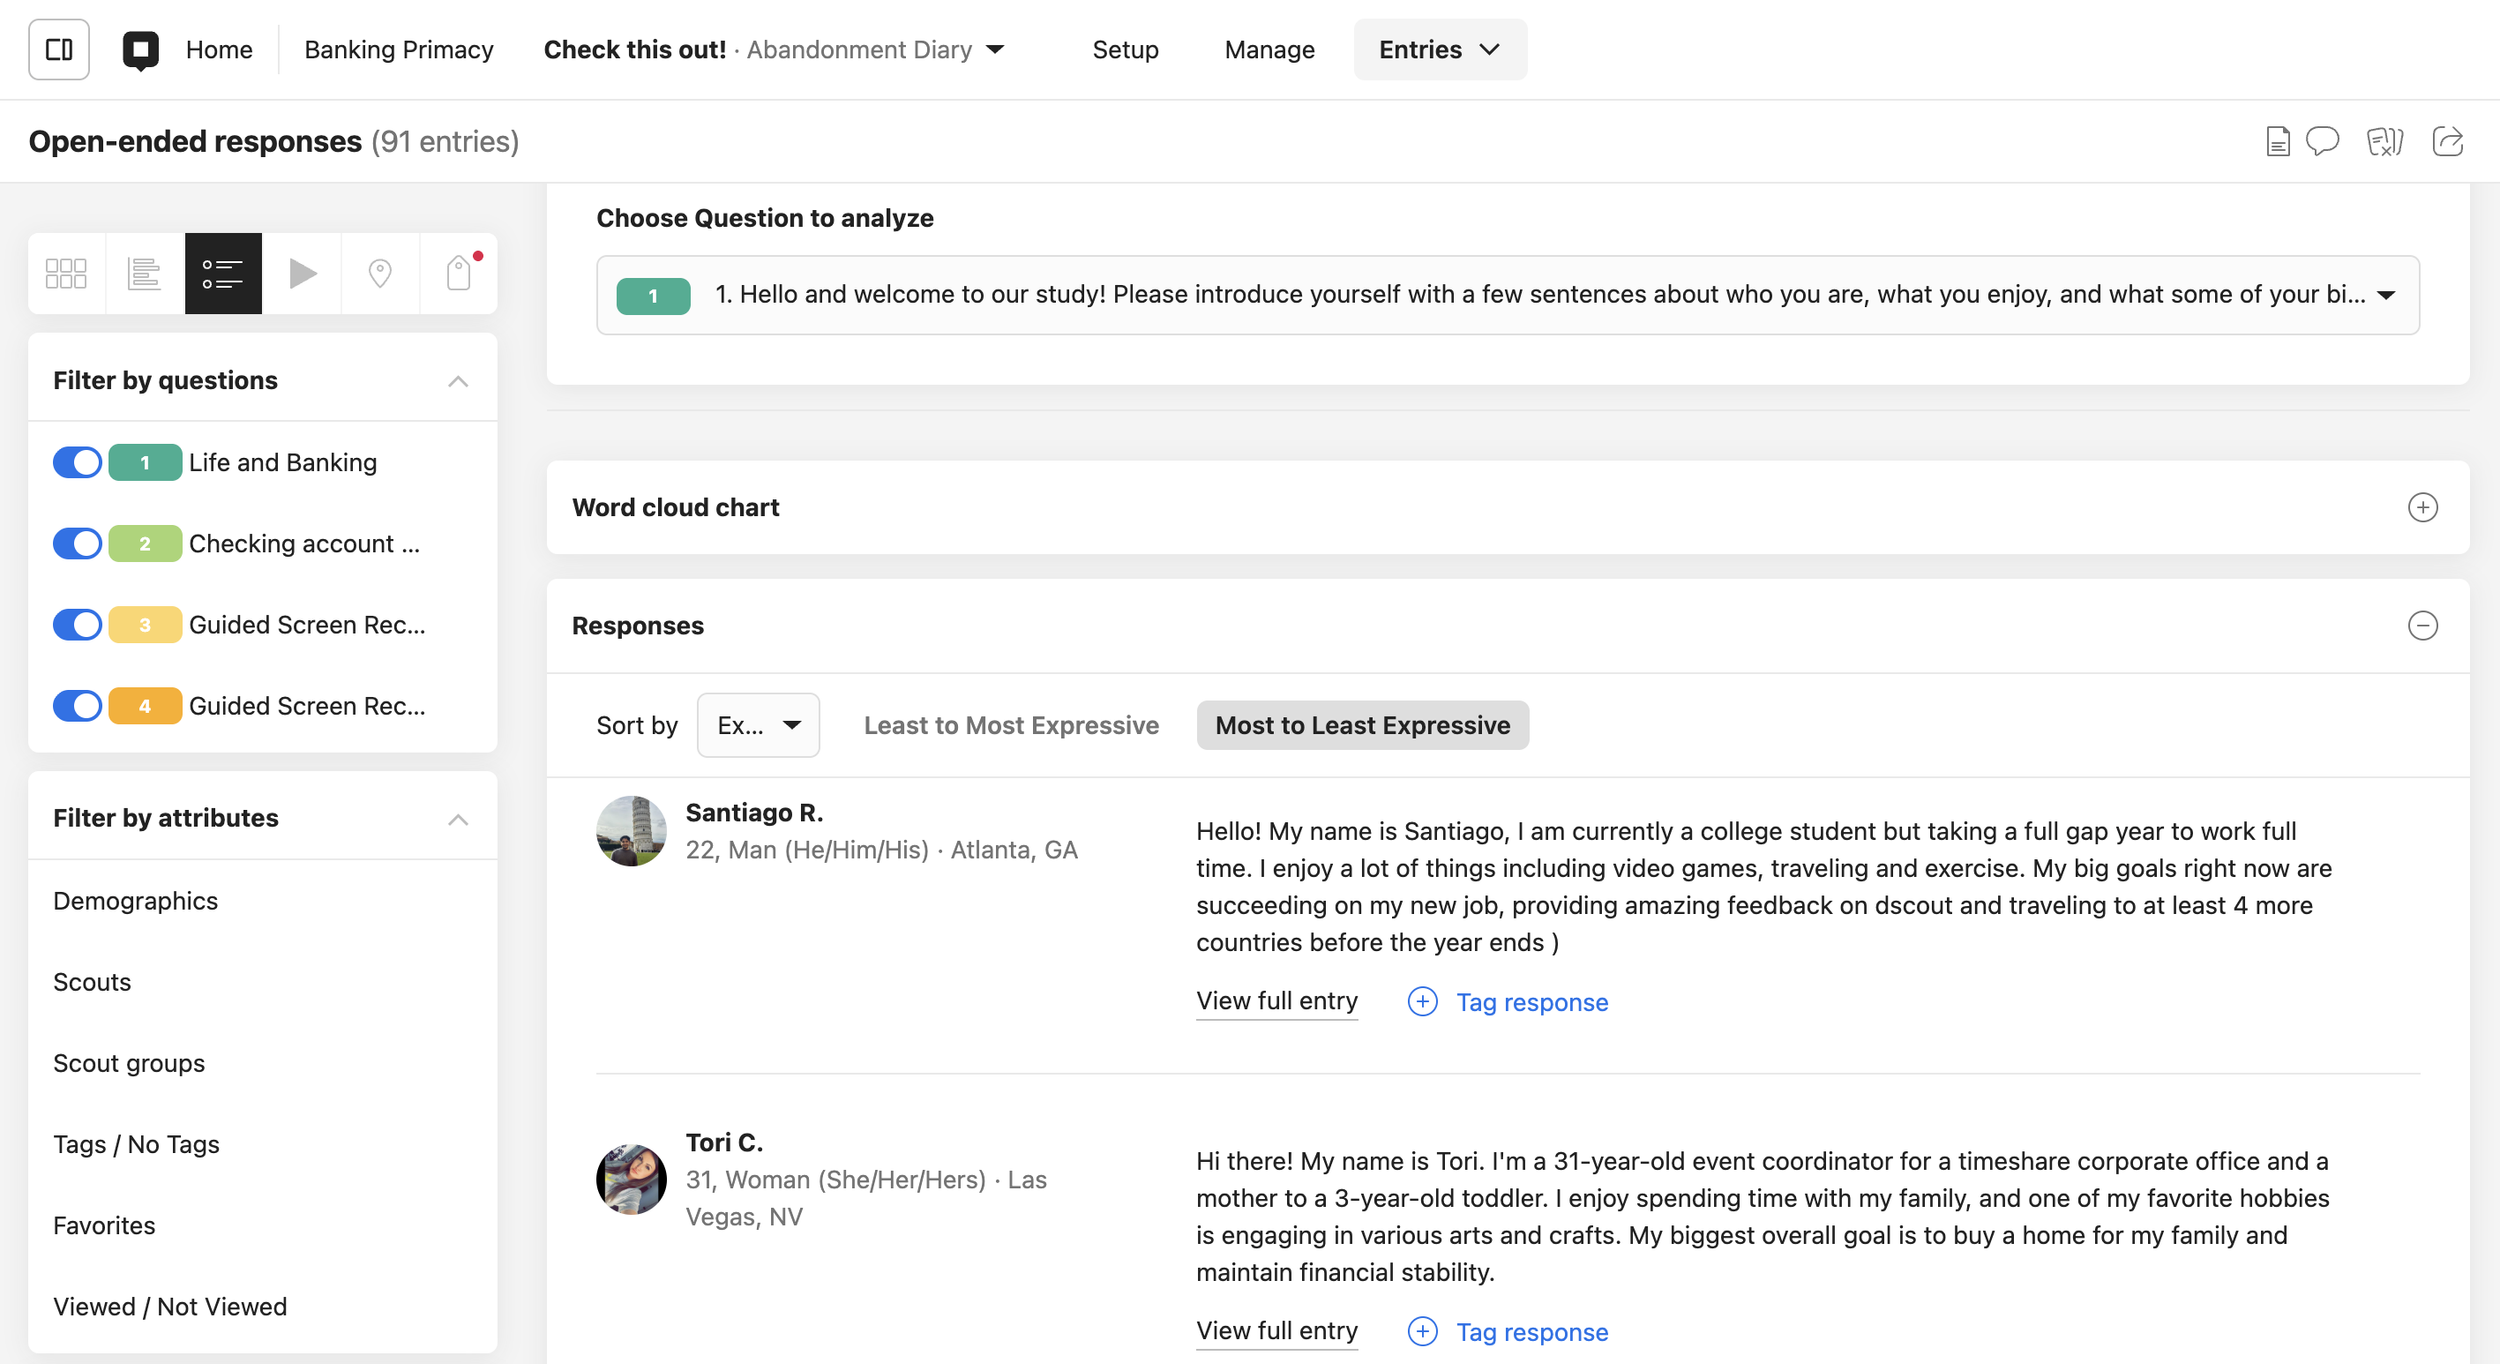
Task: Open the Sort by dropdown
Action: 758,725
